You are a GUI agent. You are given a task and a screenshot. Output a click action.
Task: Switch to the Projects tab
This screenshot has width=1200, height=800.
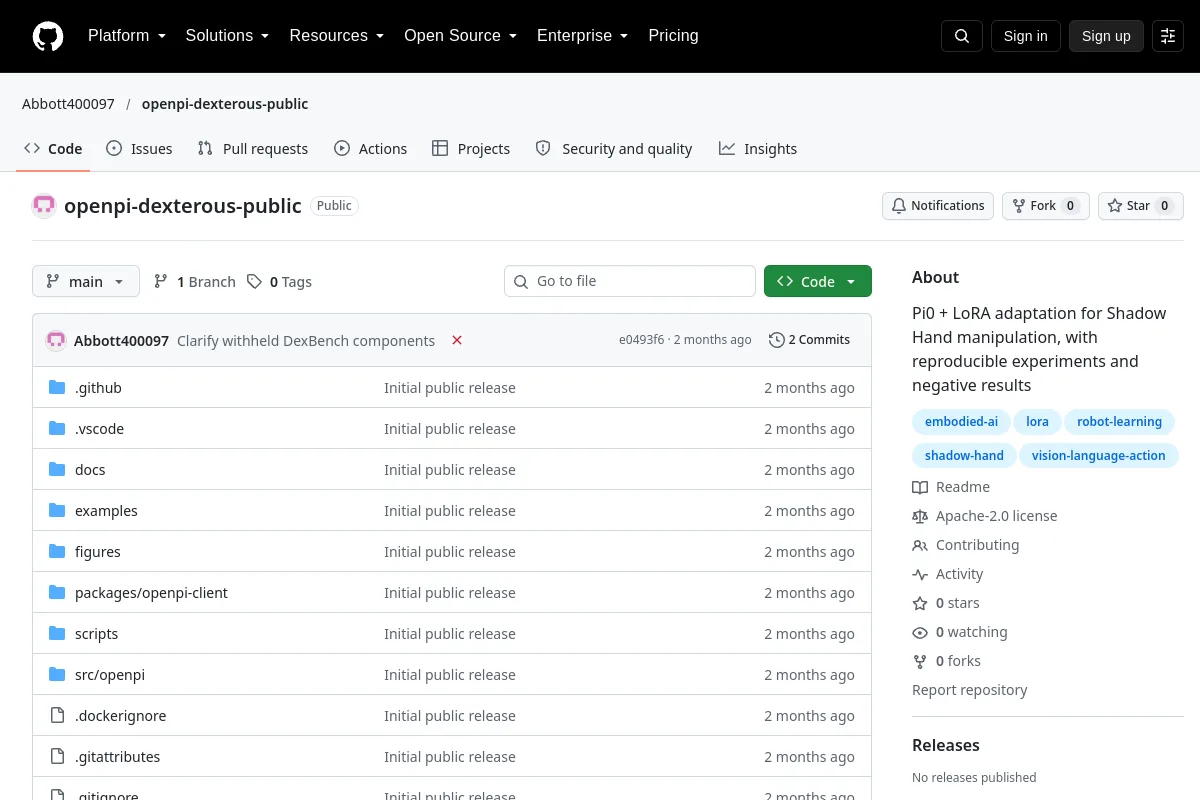point(471,149)
